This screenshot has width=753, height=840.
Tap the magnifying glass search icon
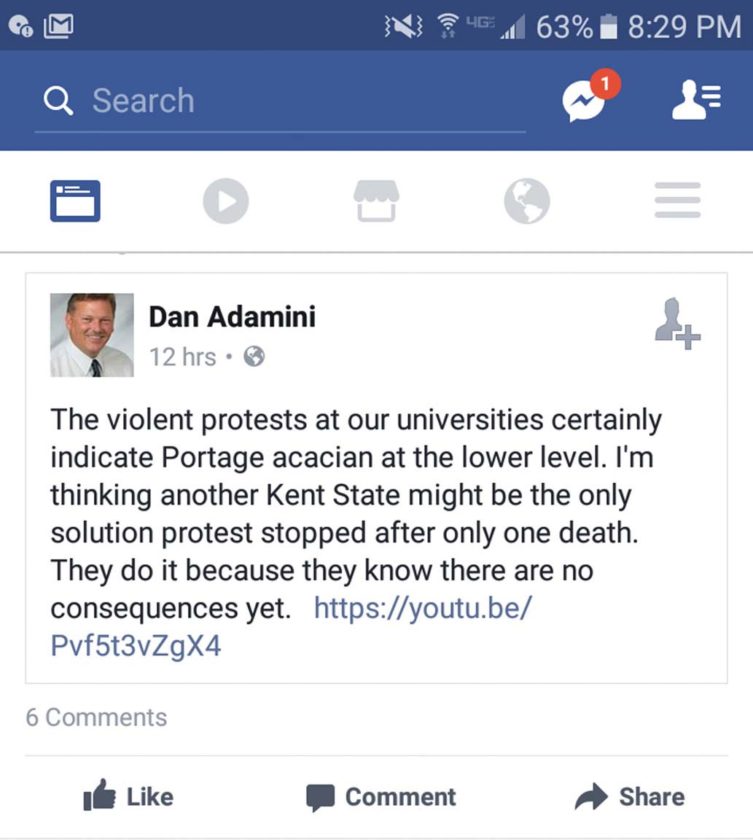click(x=59, y=101)
